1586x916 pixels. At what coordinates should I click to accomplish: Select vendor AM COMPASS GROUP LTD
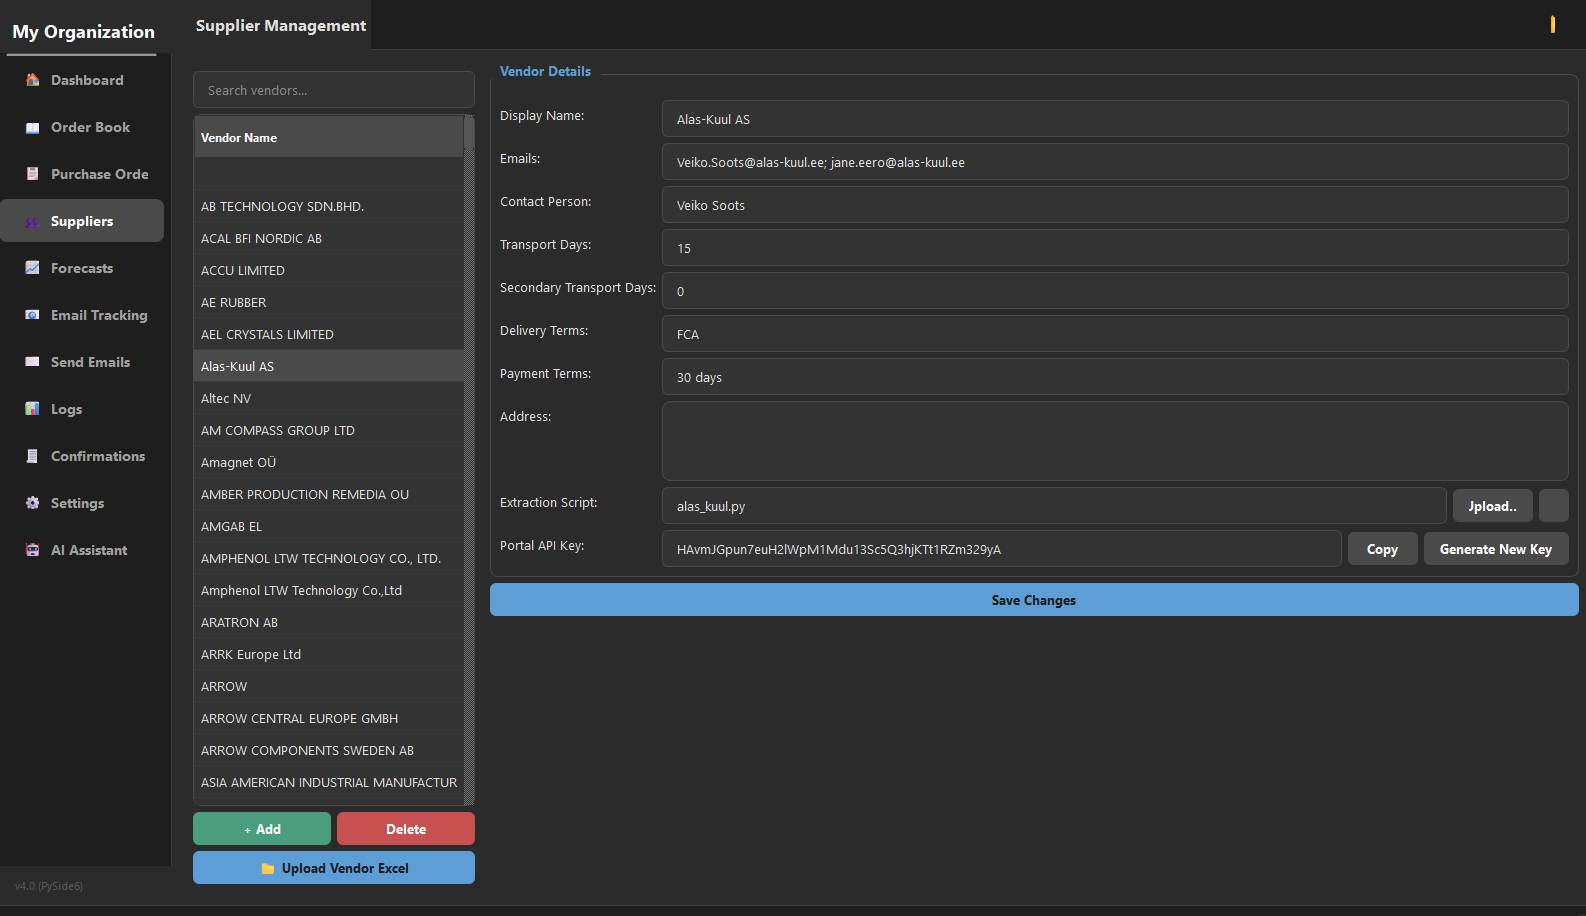pos(329,430)
